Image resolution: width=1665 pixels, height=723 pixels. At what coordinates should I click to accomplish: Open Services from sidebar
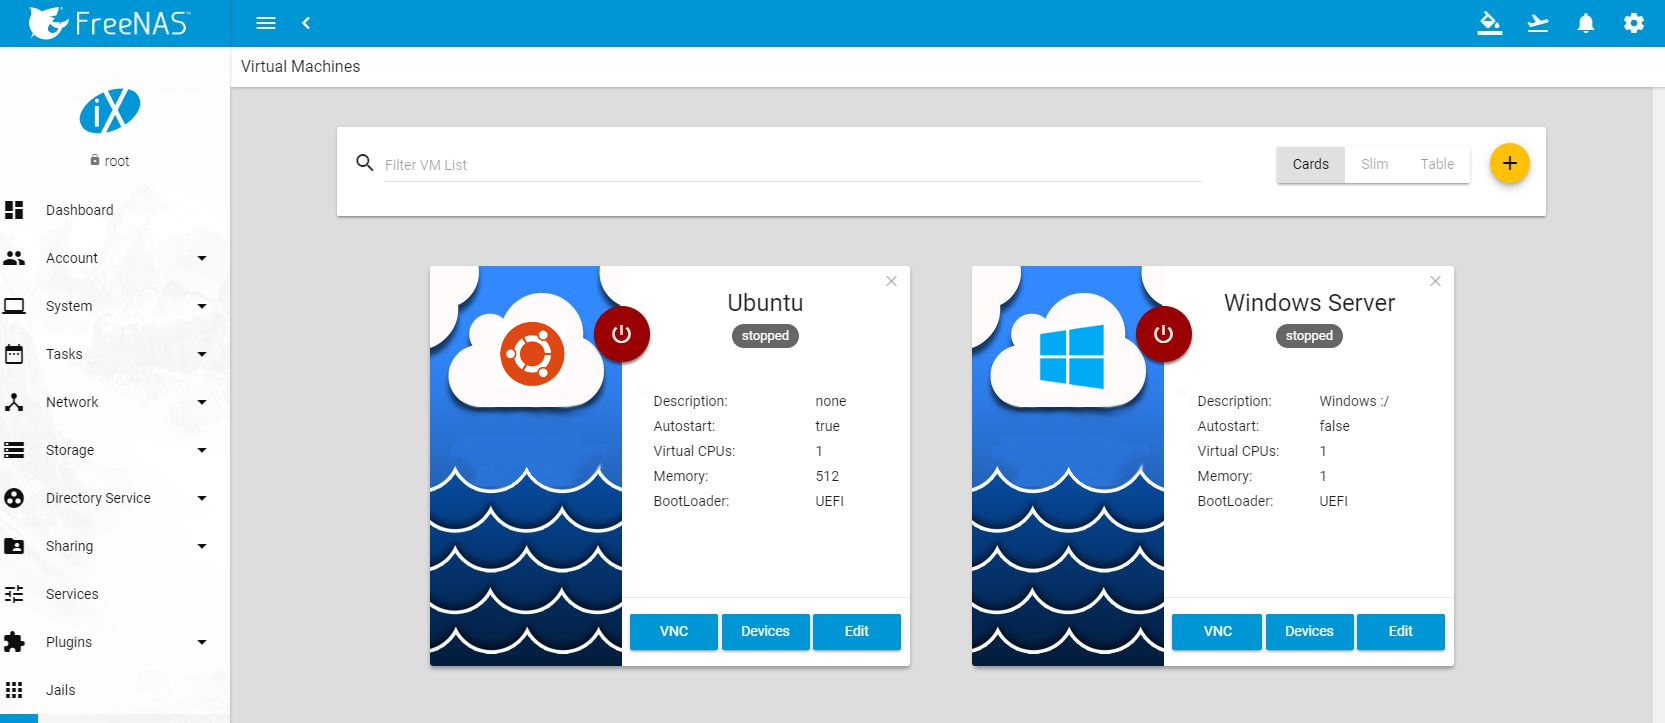click(72, 594)
